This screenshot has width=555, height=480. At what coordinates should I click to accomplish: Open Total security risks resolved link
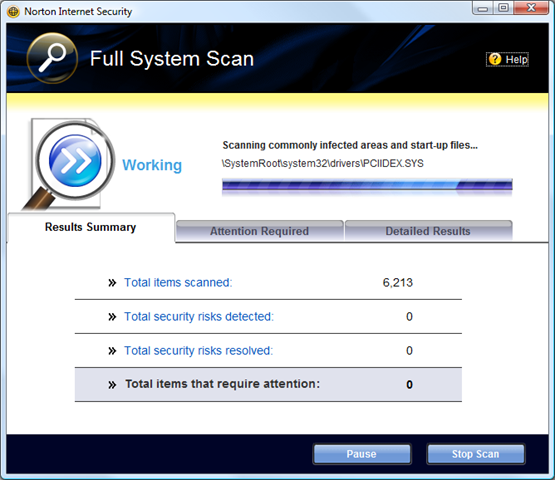click(x=199, y=350)
